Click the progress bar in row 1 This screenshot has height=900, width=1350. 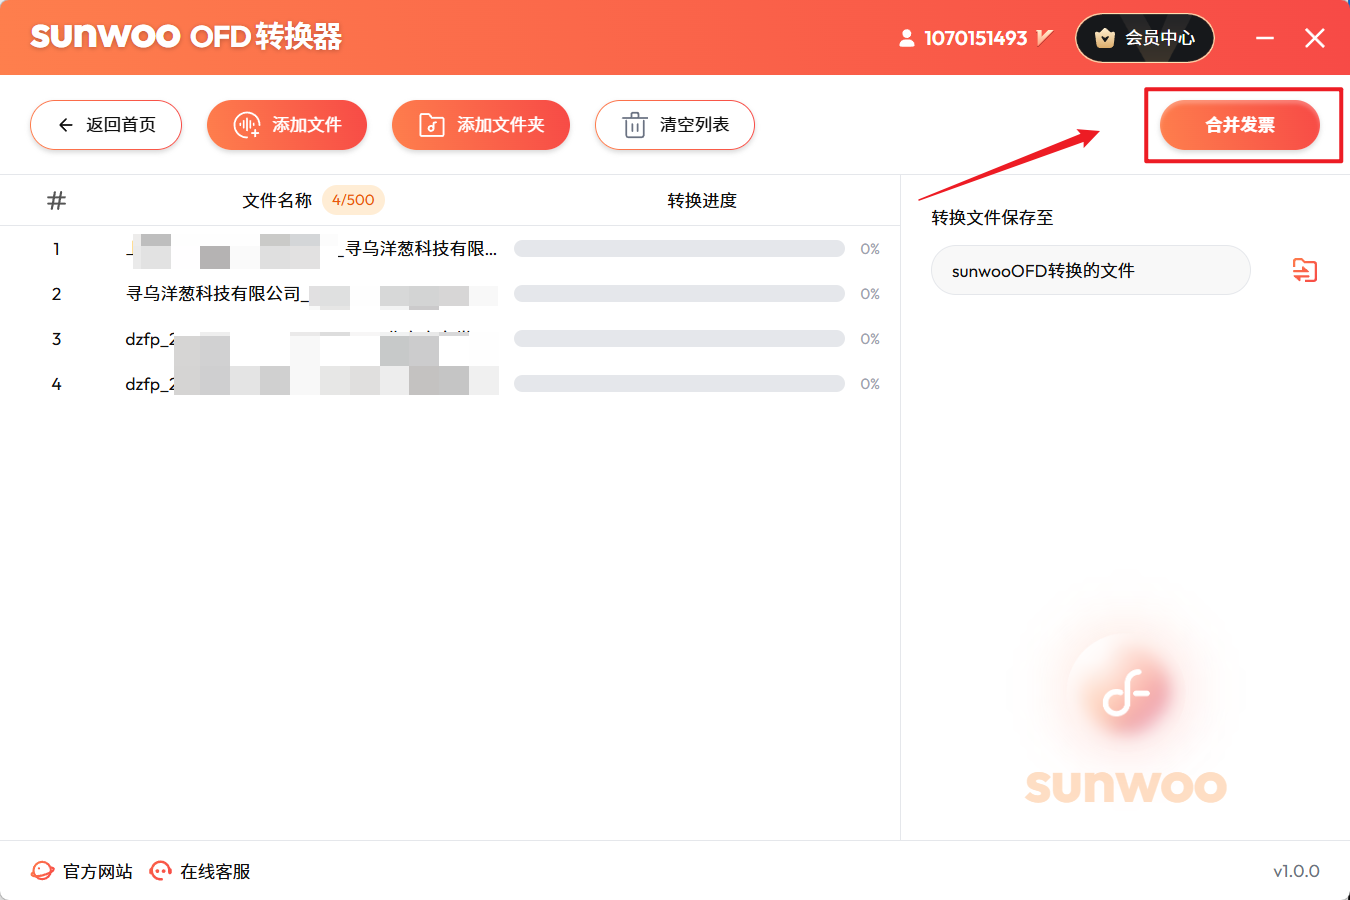coord(679,249)
